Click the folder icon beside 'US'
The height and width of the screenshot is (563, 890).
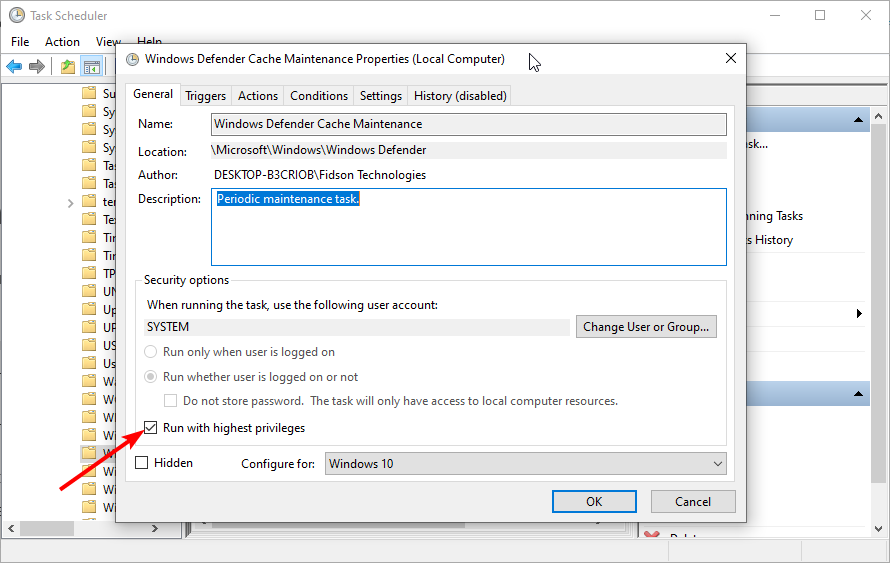[89, 344]
